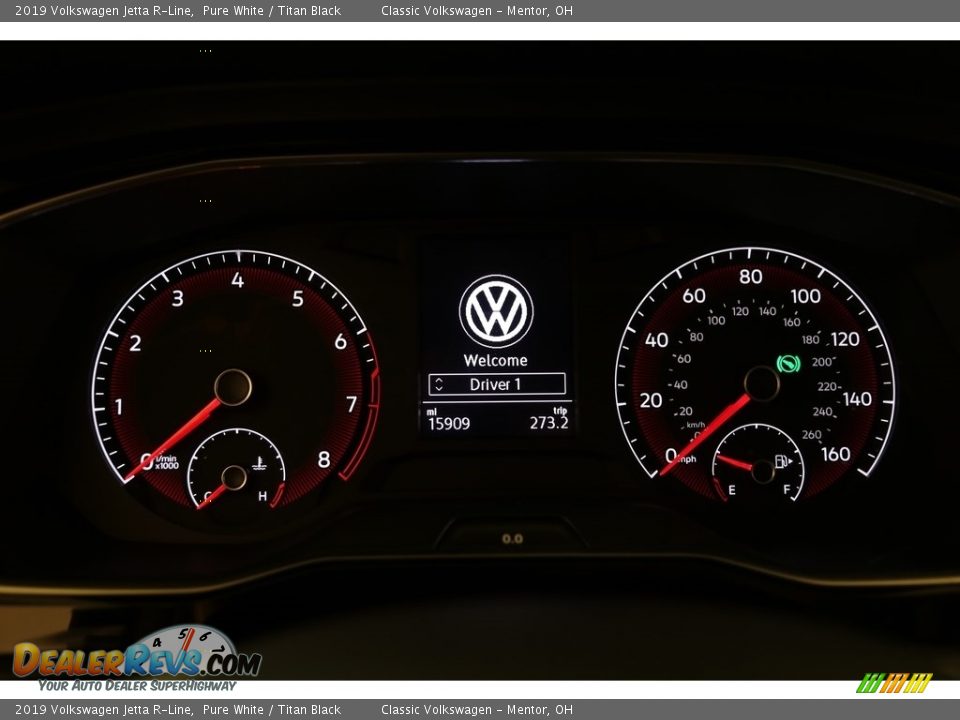960x720 pixels.
Task: Click the Your Auto Dealer Superhighway tagline
Action: [x=136, y=686]
